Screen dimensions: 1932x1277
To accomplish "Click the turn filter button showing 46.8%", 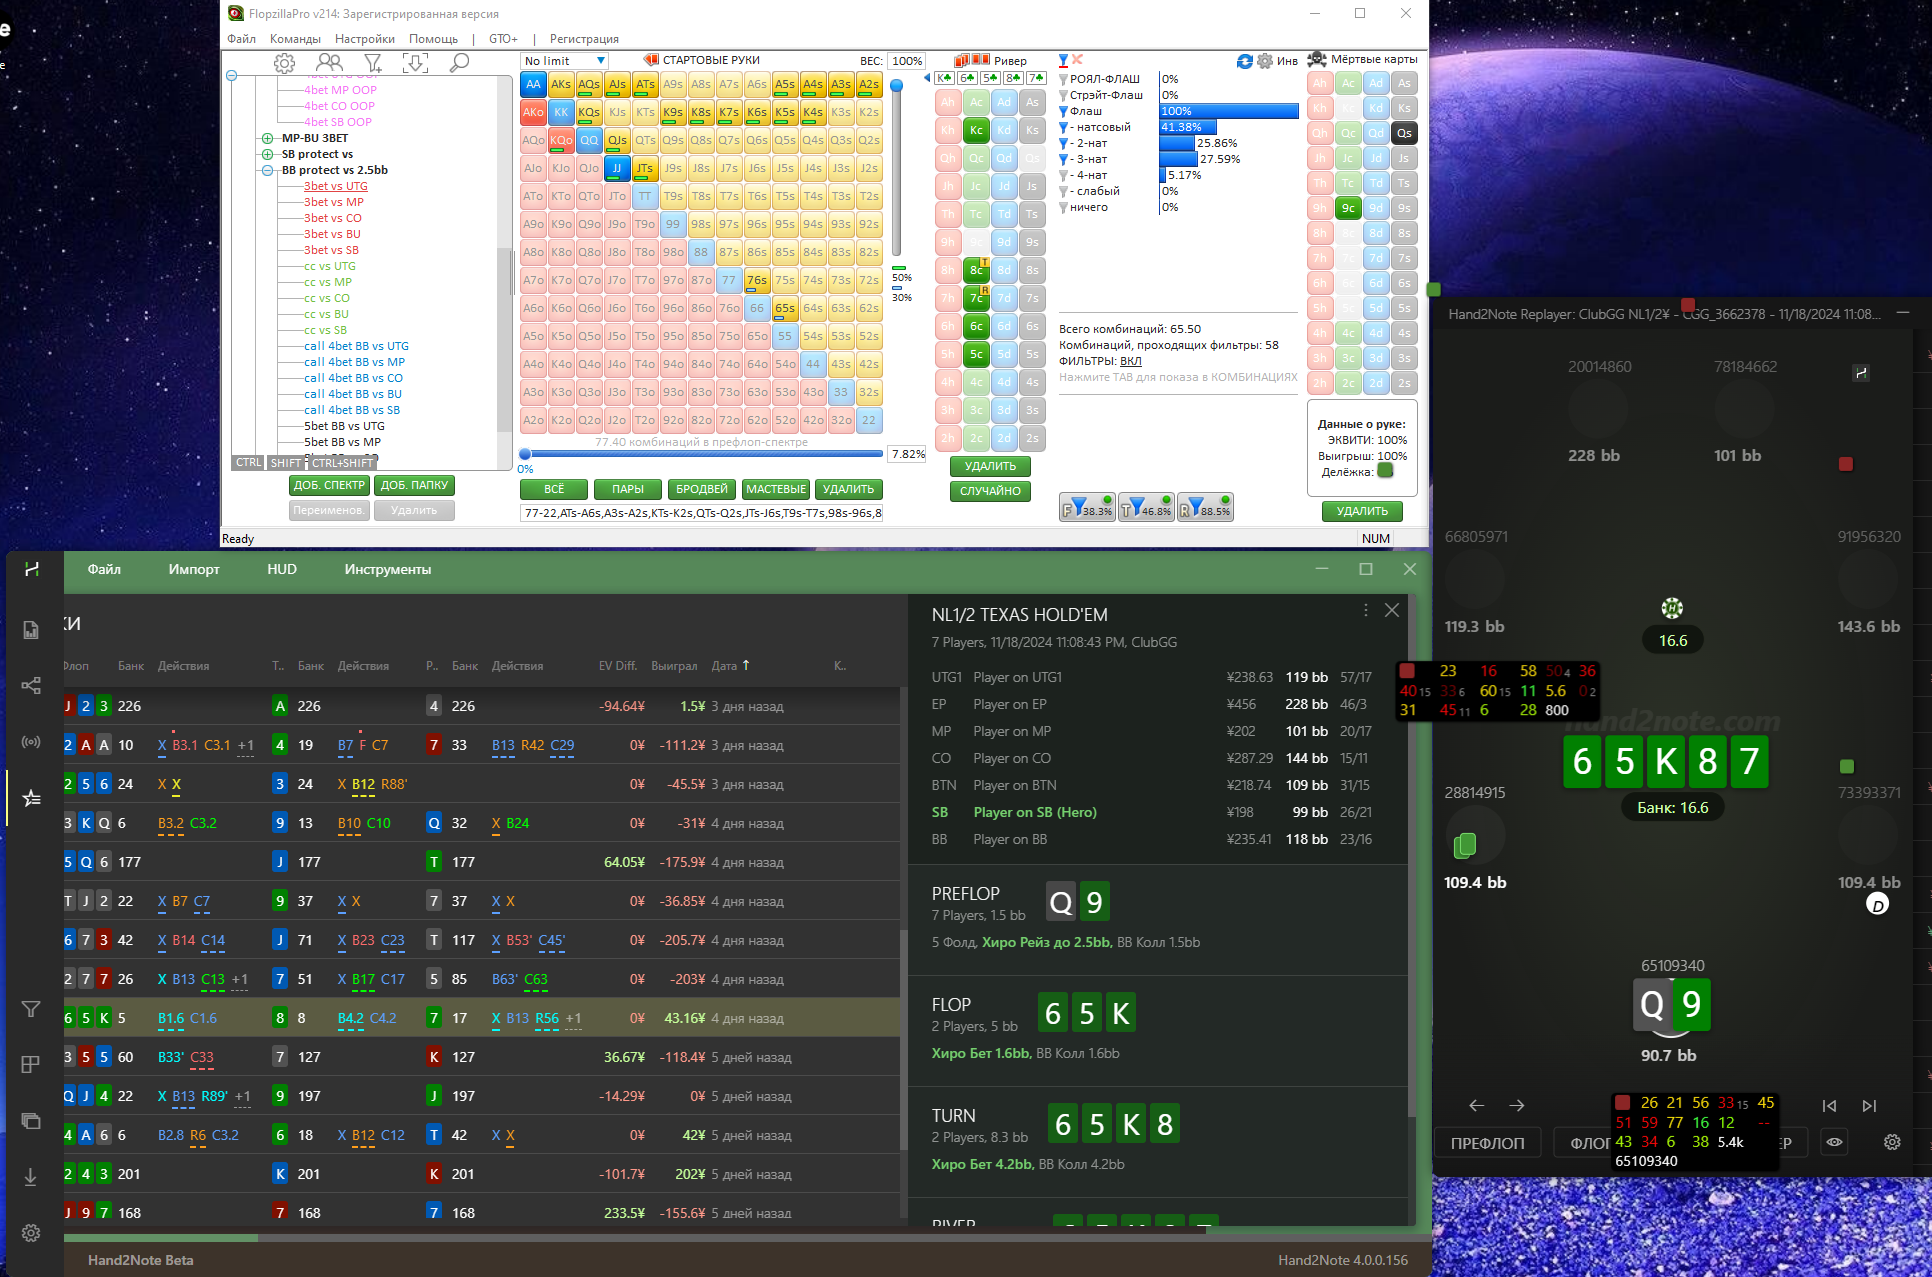I will pyautogui.click(x=1146, y=508).
